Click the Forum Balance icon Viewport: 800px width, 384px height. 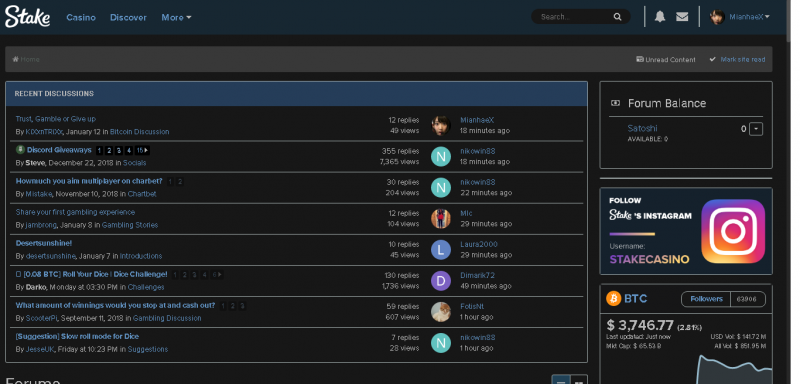point(615,103)
